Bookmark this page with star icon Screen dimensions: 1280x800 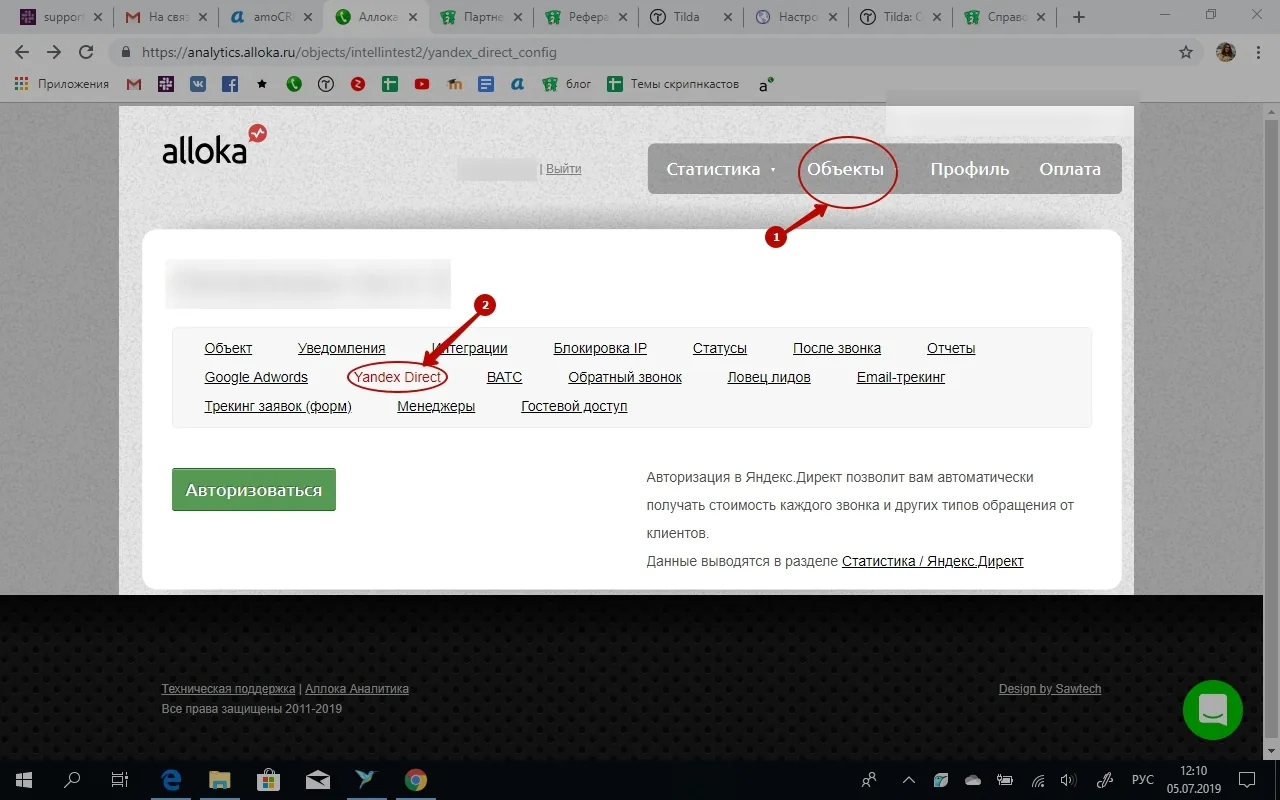pyautogui.click(x=1186, y=52)
